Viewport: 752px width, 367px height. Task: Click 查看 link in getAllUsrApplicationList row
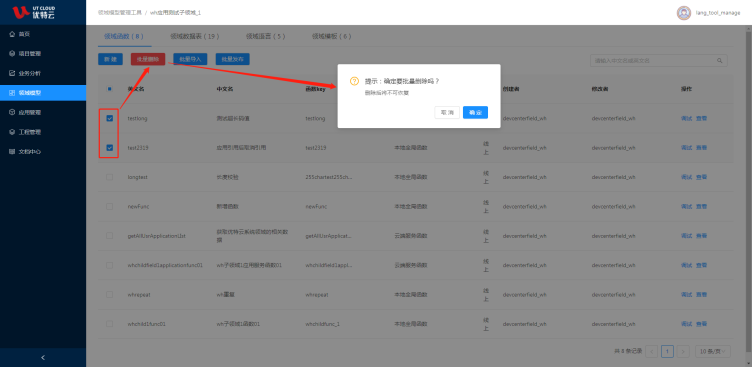pyautogui.click(x=701, y=236)
